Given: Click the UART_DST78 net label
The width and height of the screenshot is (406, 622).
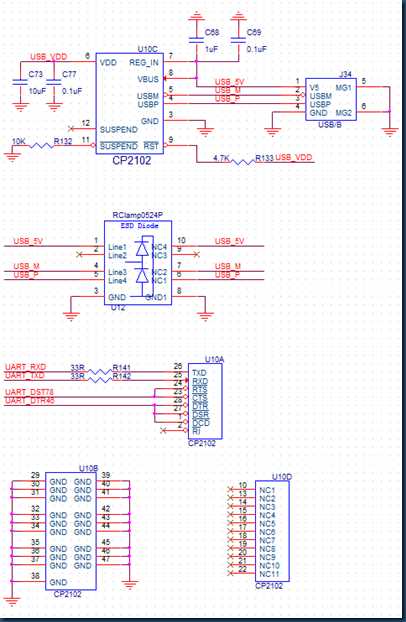Looking at the screenshot, I should [29, 392].
